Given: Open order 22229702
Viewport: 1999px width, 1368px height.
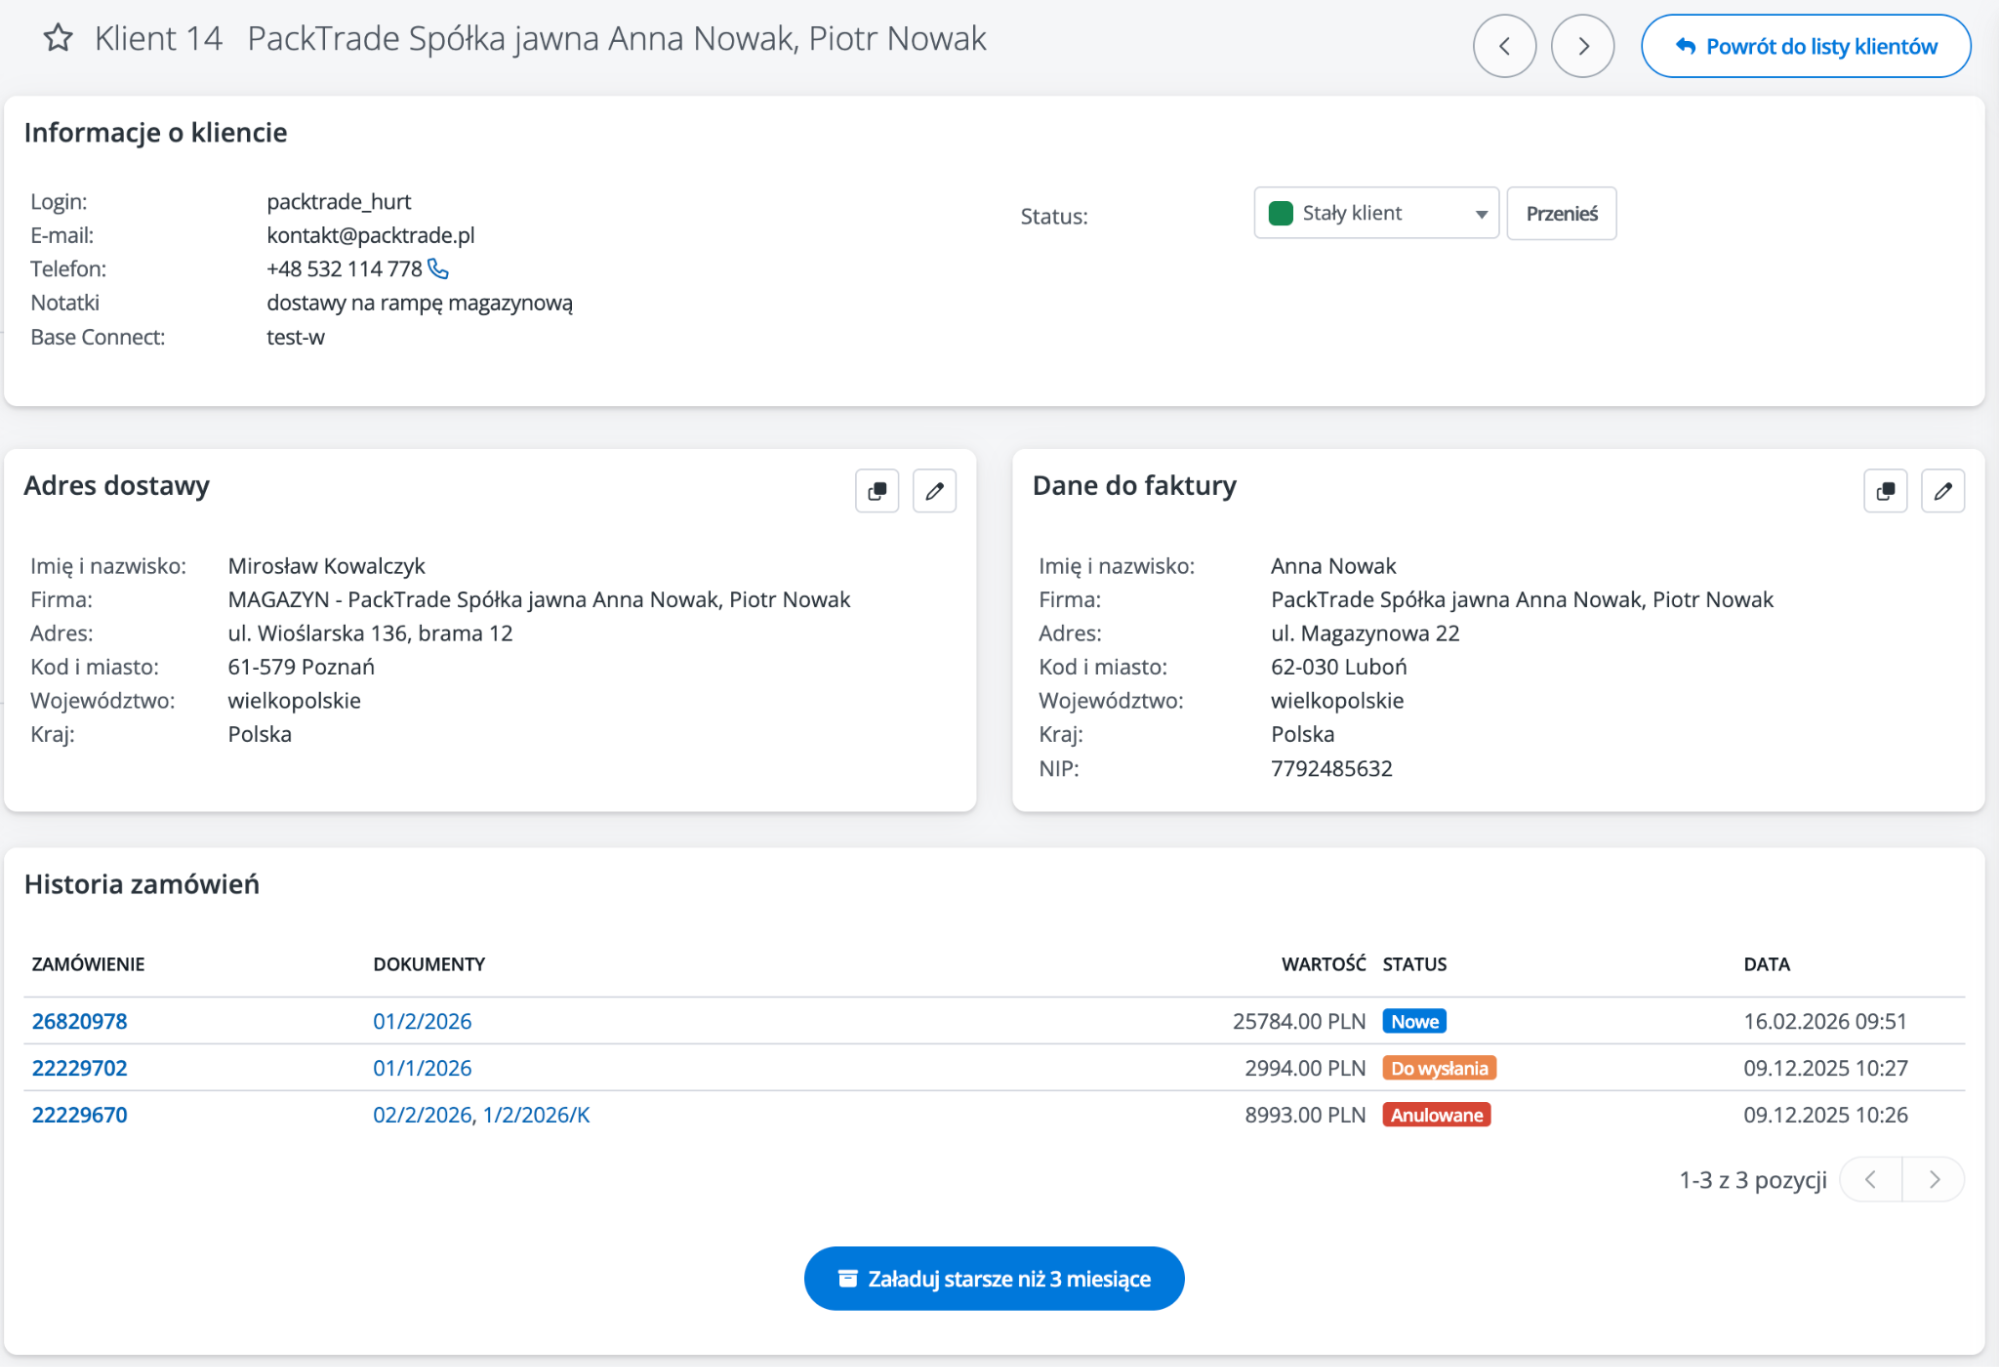Looking at the screenshot, I should [80, 1068].
